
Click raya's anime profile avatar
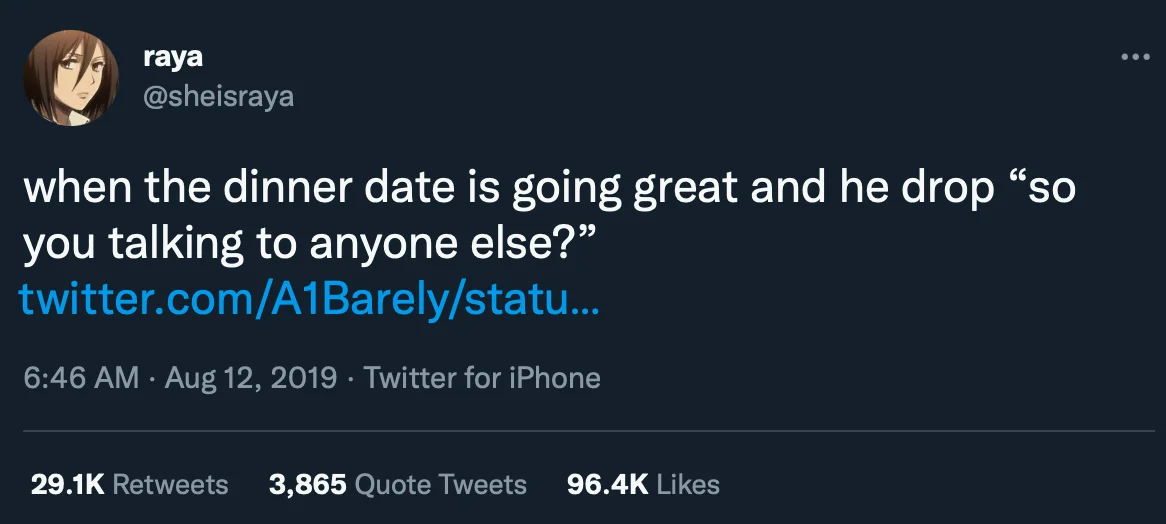(71, 78)
